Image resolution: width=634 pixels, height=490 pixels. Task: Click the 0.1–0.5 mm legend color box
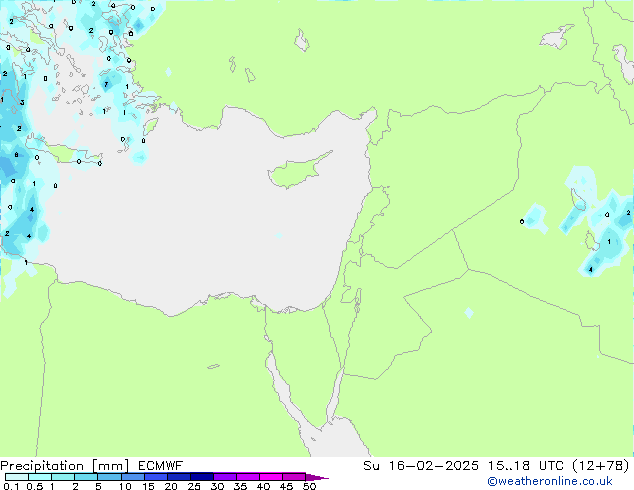[17, 477]
